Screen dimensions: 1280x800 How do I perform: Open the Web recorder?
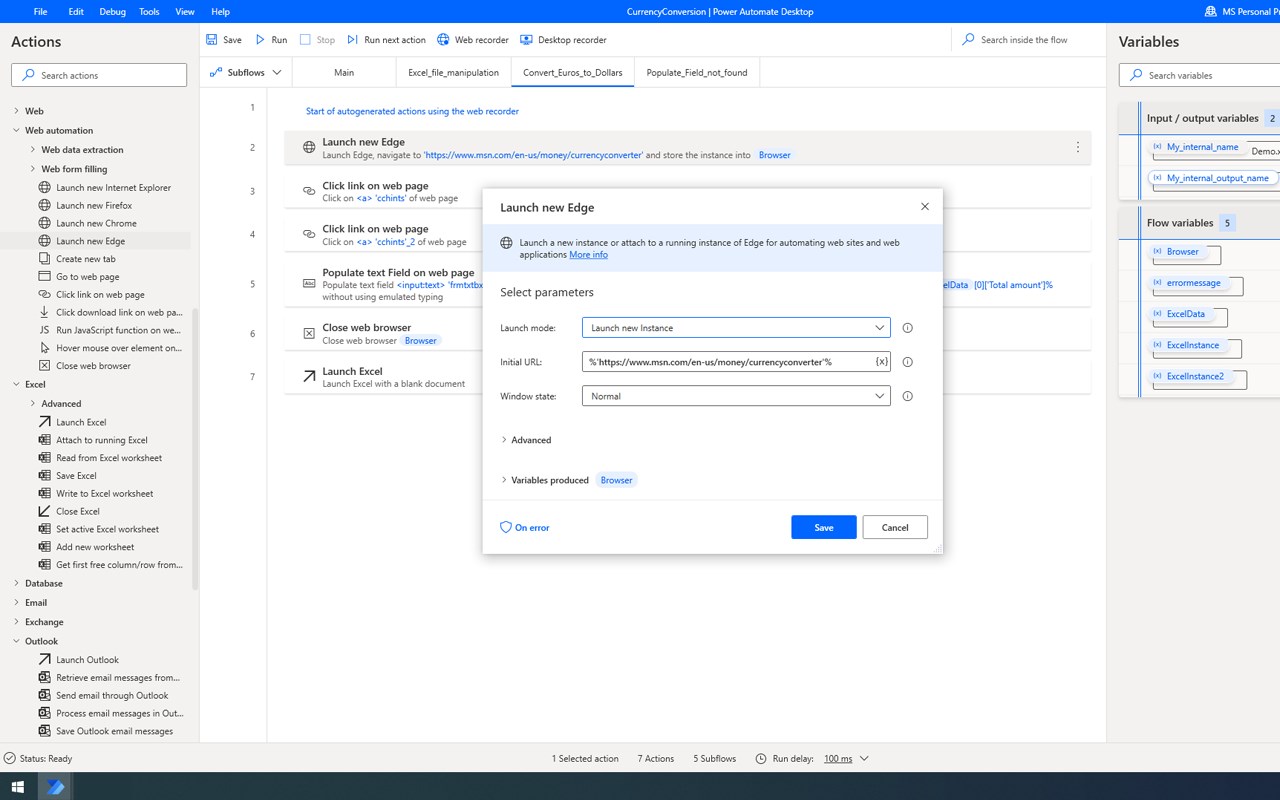(473, 40)
